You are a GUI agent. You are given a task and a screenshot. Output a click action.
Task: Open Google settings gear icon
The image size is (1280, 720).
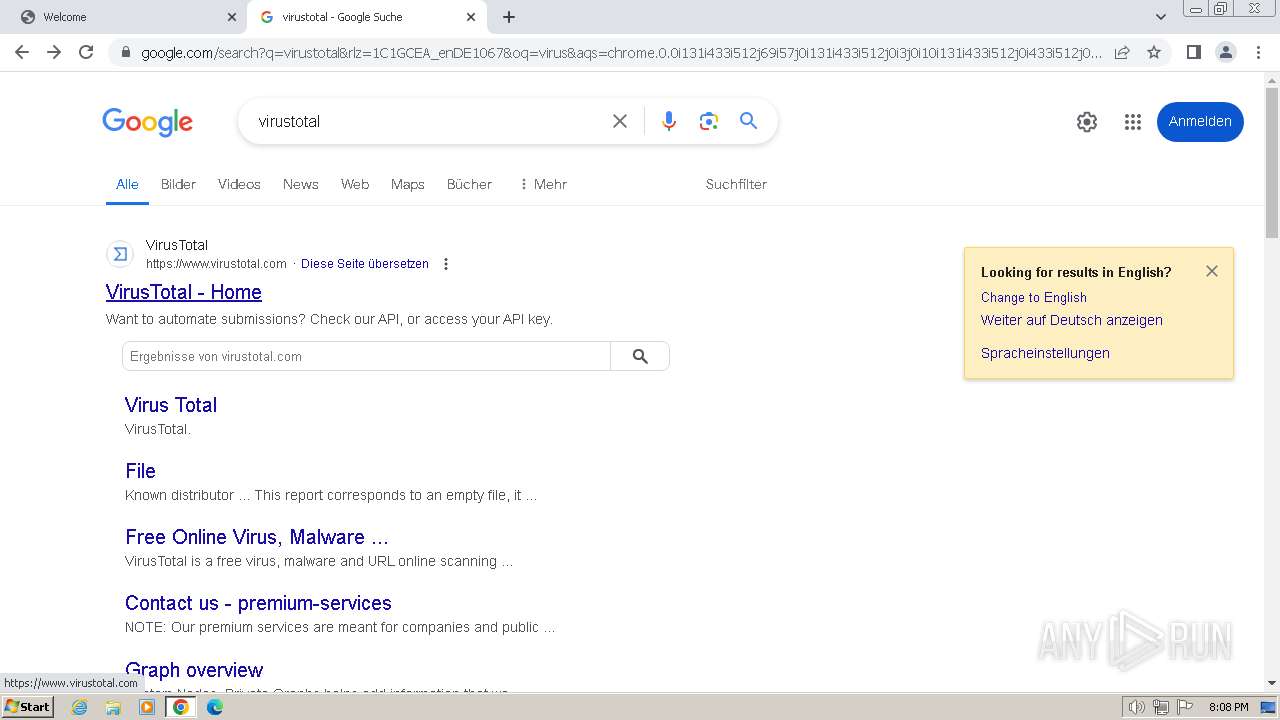[x=1087, y=122]
